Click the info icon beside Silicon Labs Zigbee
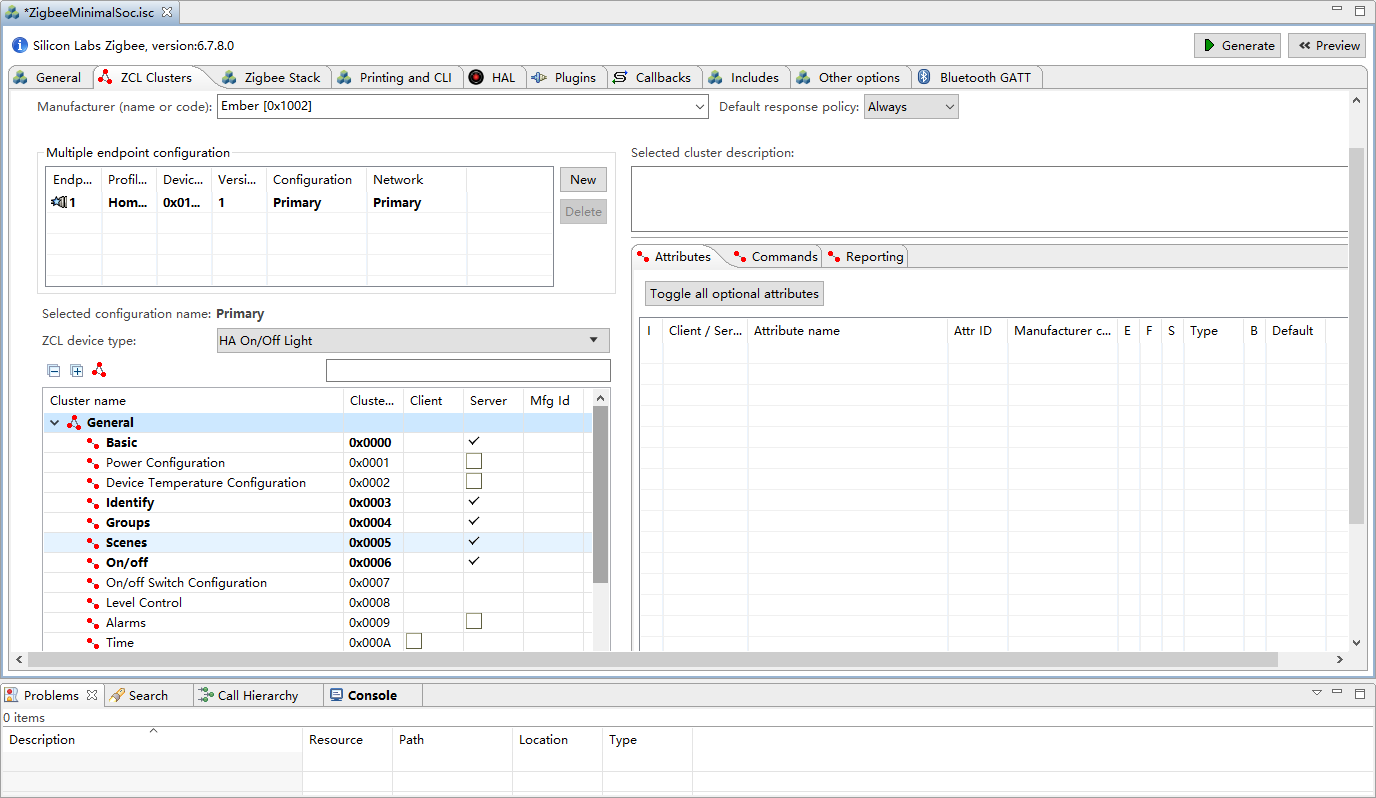The height and width of the screenshot is (798, 1376). point(20,45)
